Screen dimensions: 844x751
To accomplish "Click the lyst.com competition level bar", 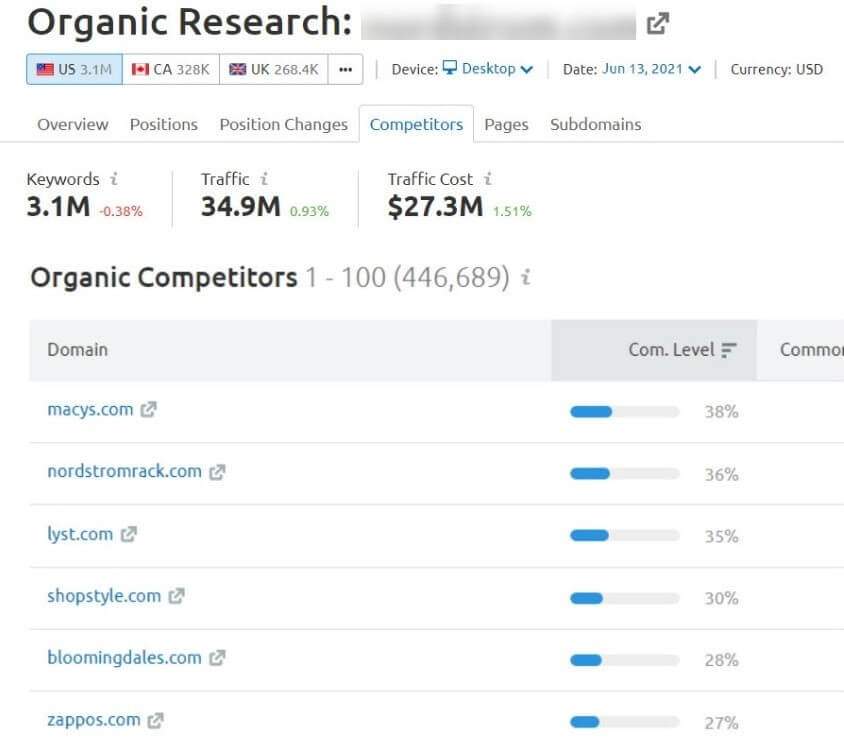I will click(x=624, y=536).
